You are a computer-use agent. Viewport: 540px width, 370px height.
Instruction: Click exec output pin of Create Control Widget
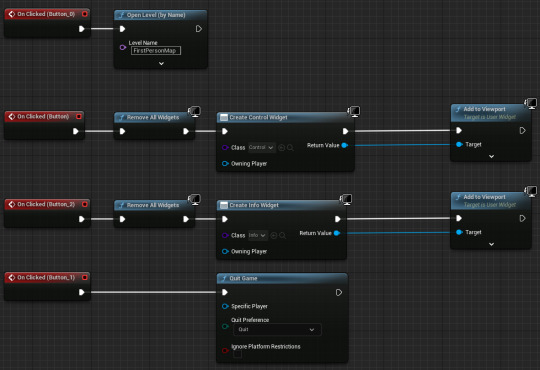[x=345, y=131]
